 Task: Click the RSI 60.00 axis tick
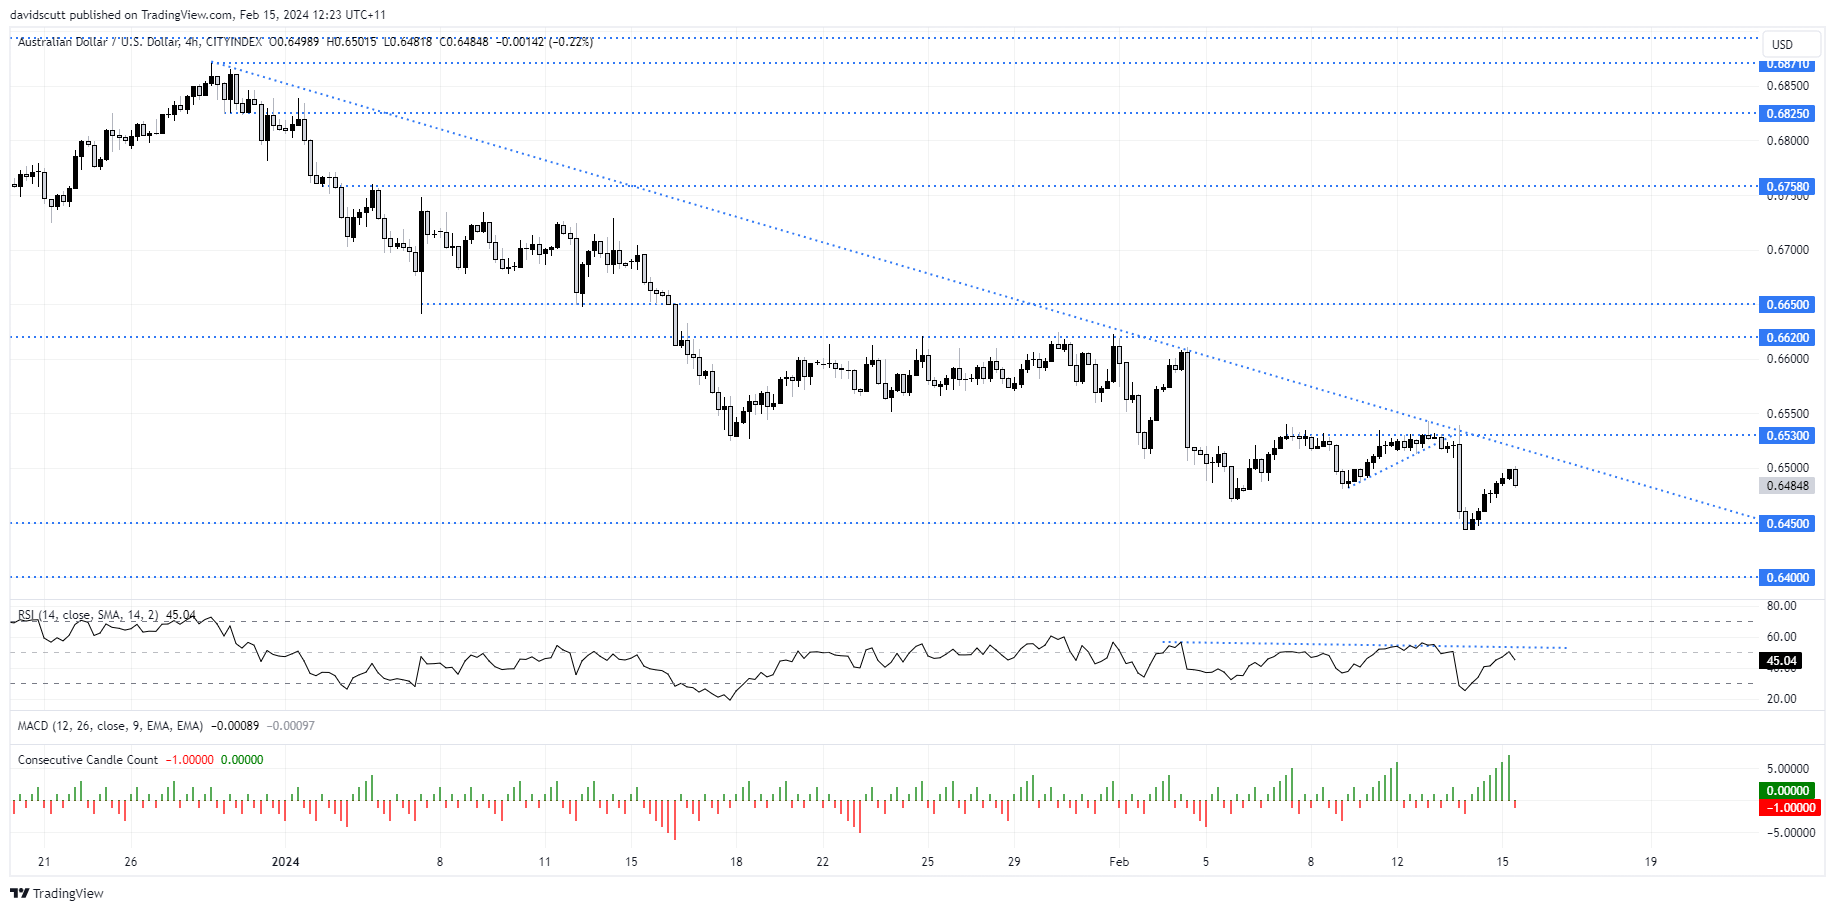(x=1781, y=637)
